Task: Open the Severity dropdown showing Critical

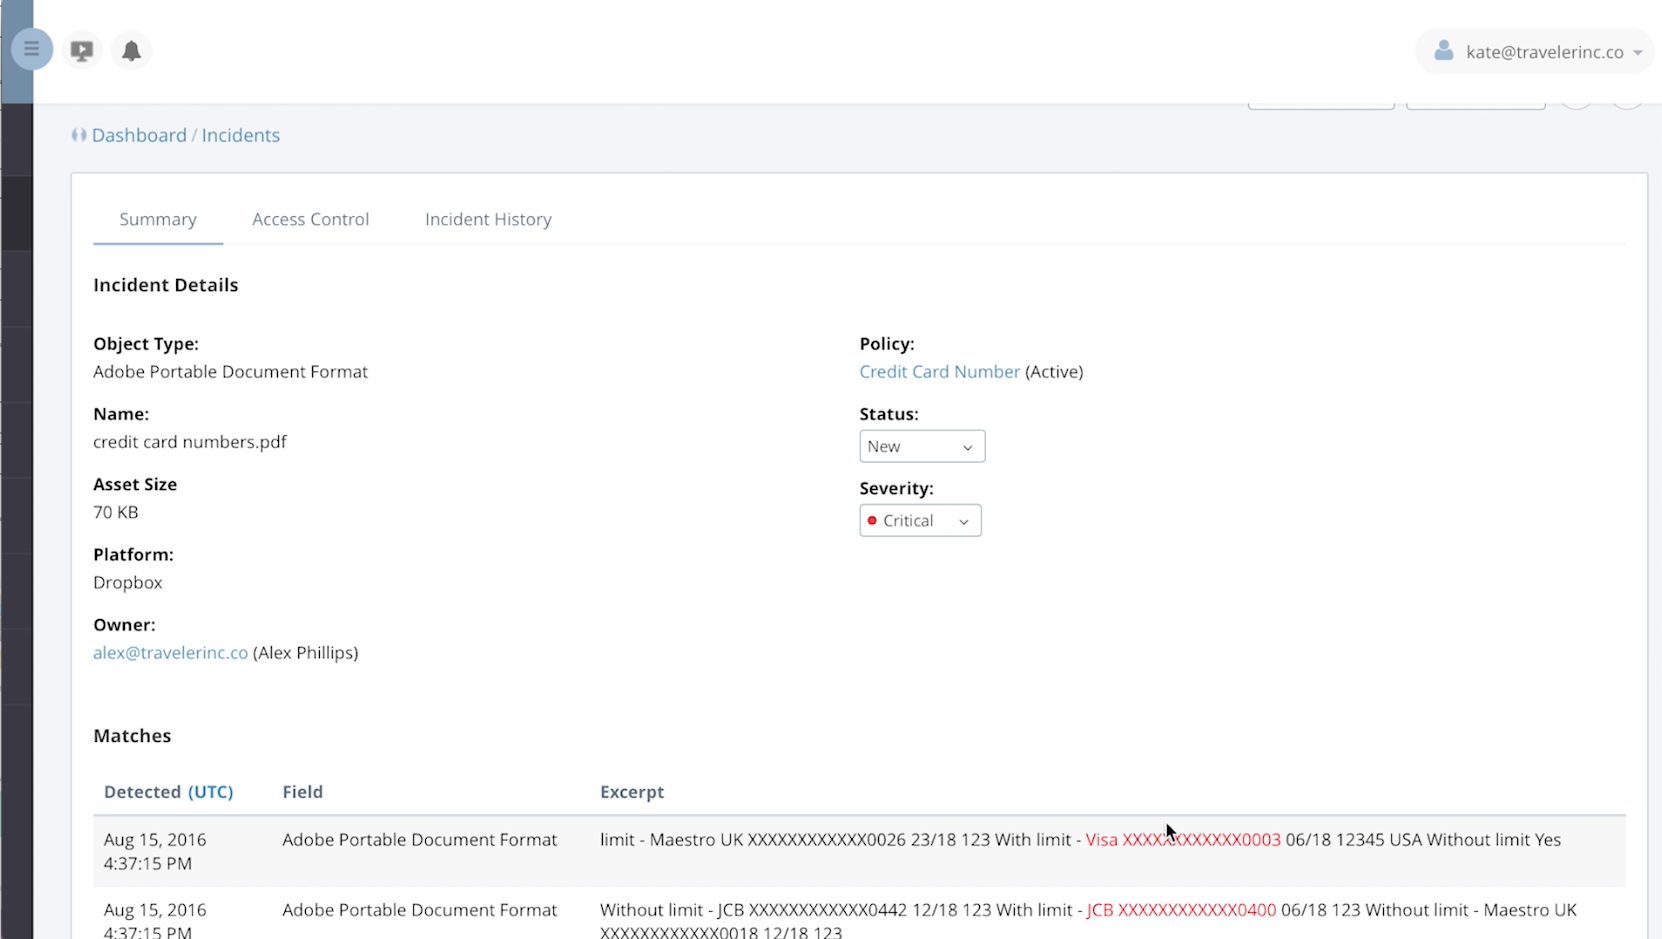Action: point(920,521)
